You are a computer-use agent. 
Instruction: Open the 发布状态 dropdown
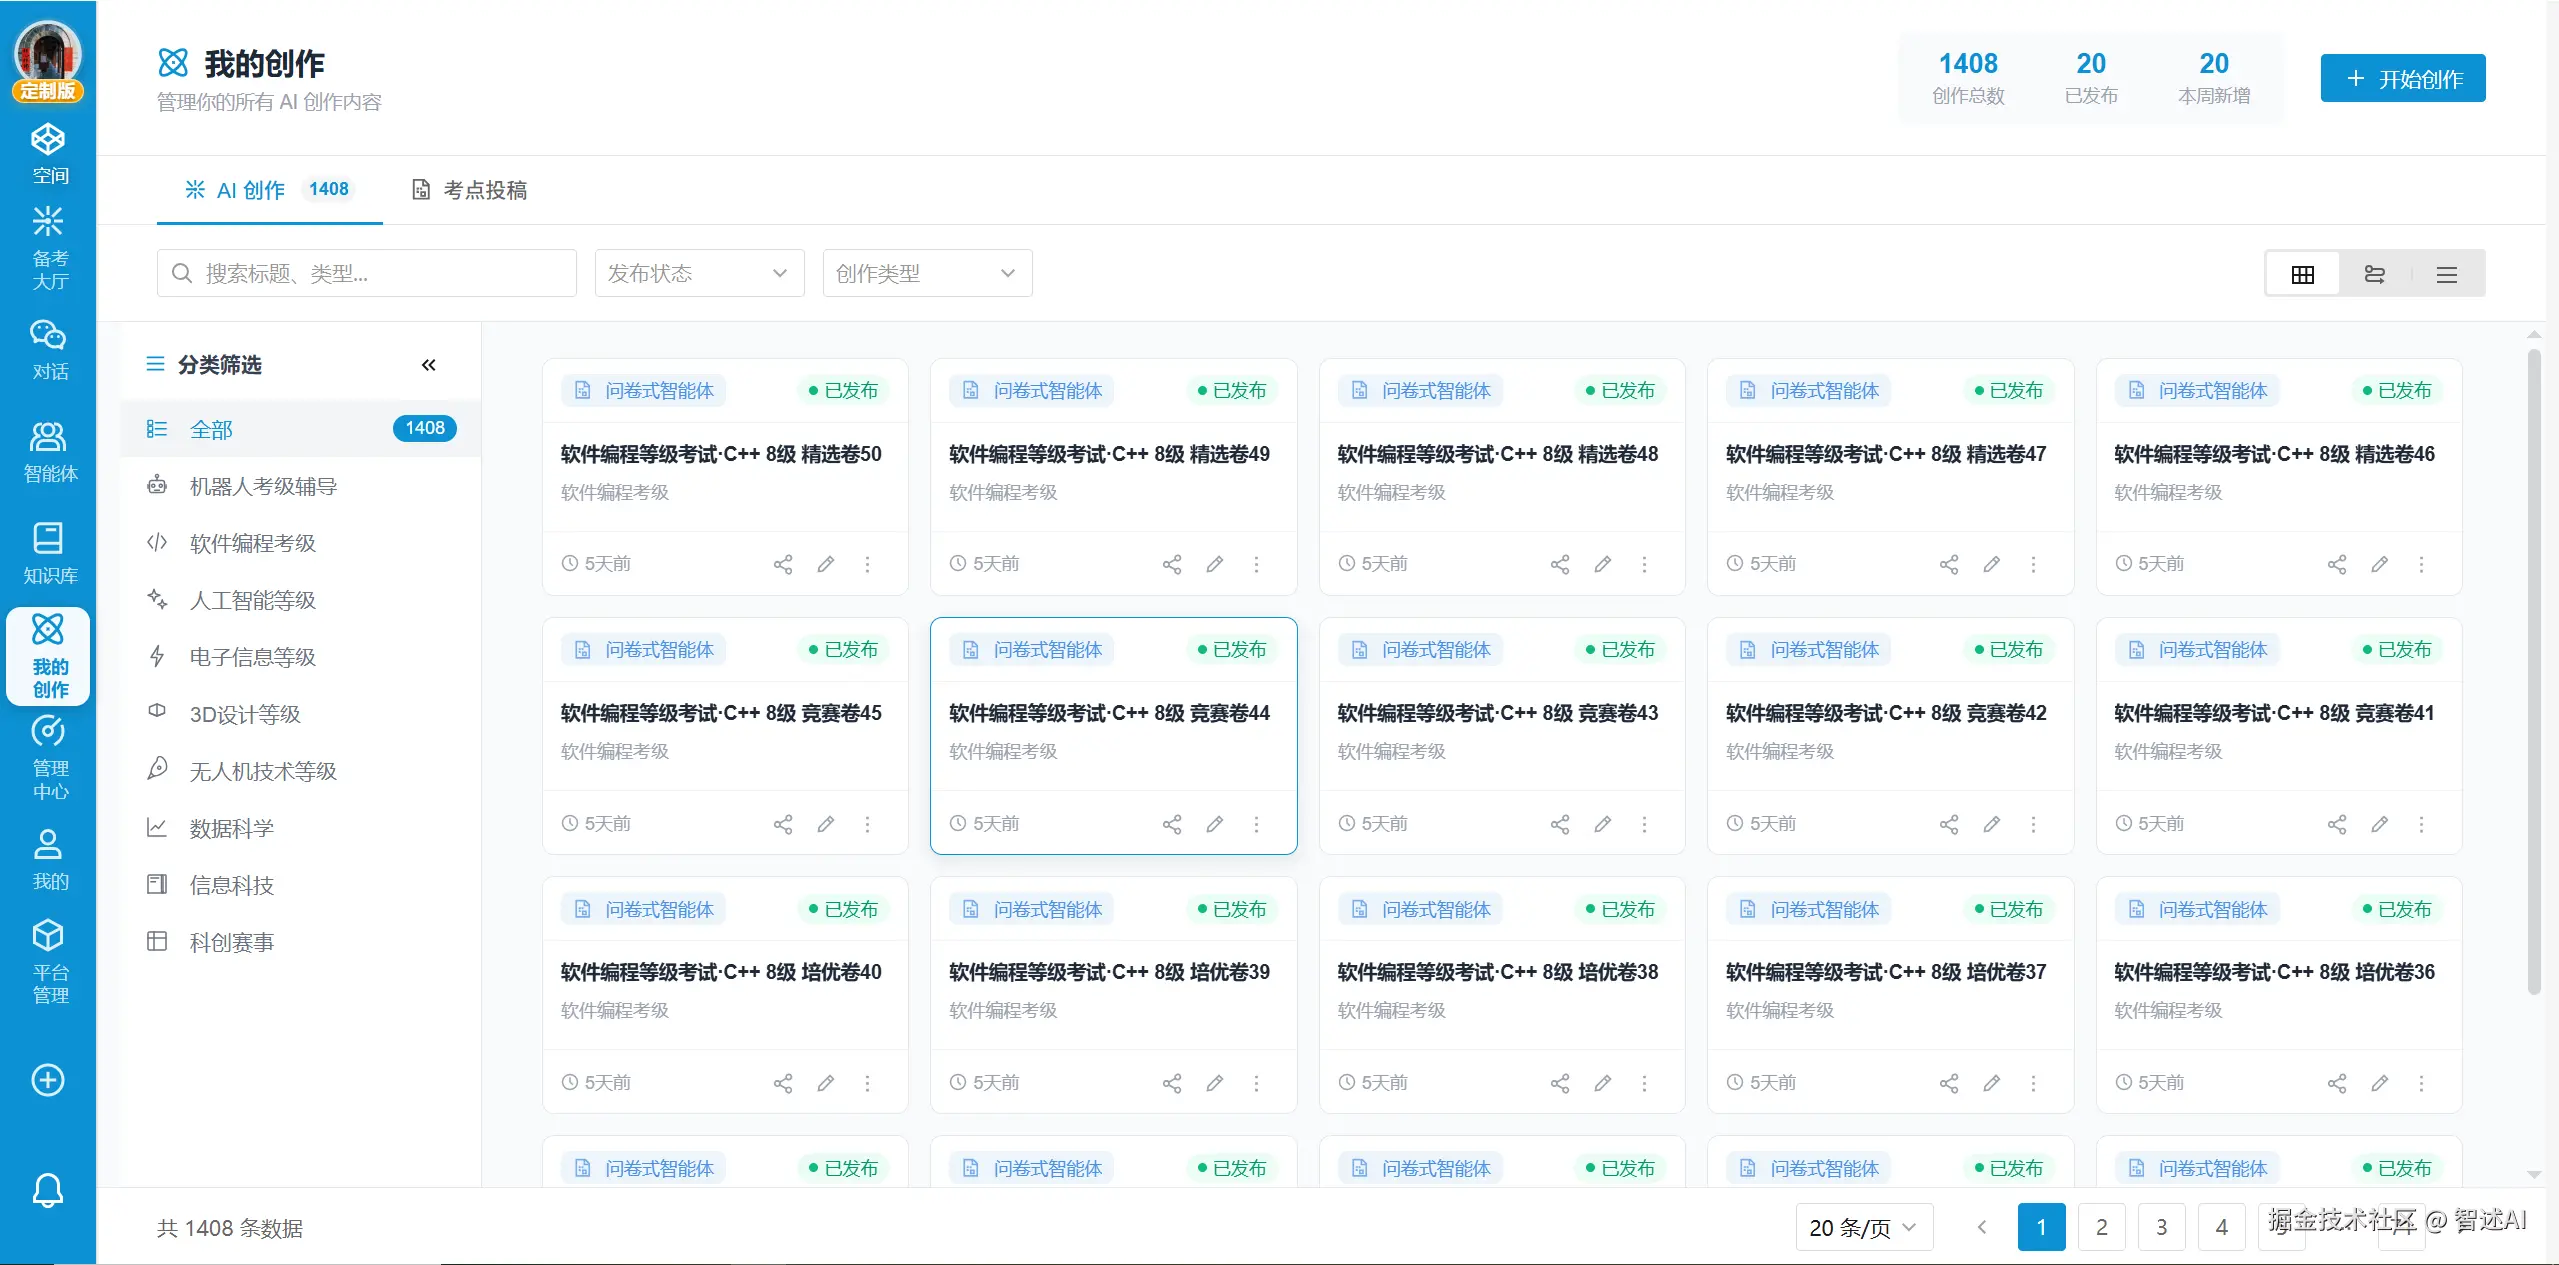(x=698, y=273)
